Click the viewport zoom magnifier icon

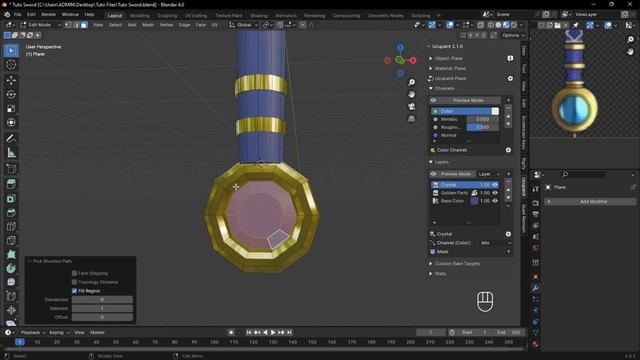411,82
